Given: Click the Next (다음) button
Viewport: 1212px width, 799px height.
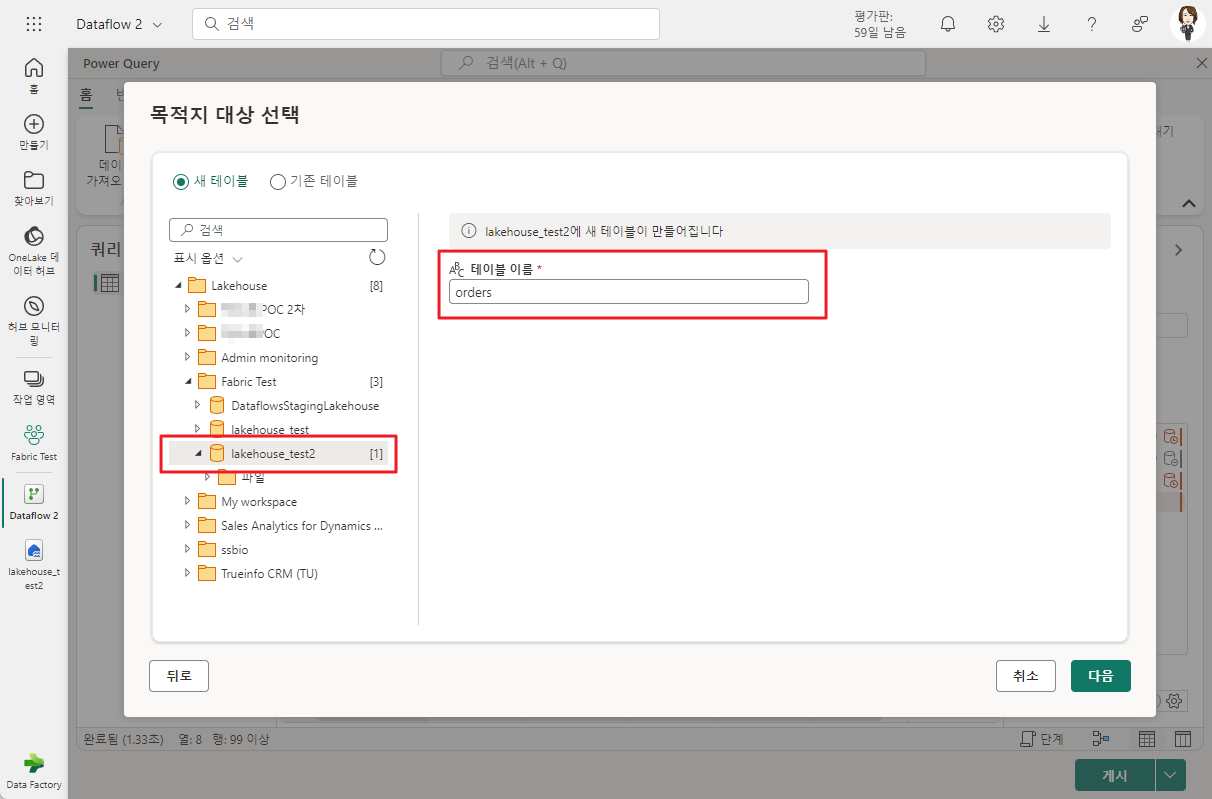Looking at the screenshot, I should (x=1101, y=676).
